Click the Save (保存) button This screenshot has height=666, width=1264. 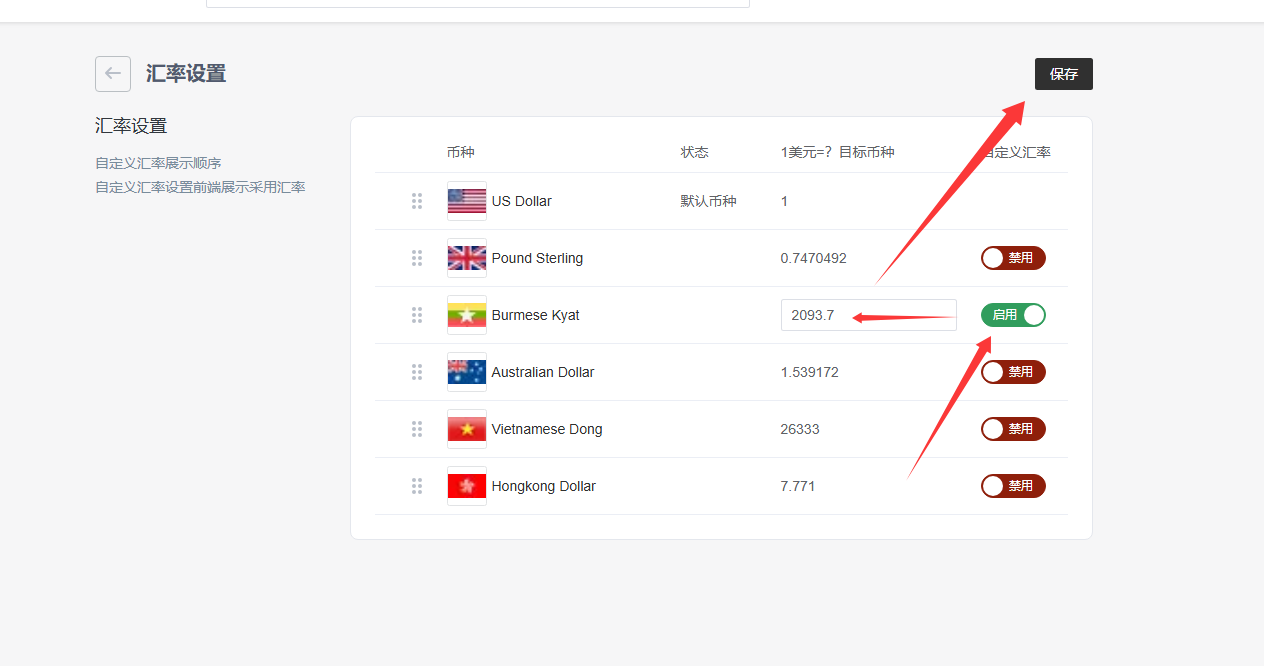(1063, 74)
